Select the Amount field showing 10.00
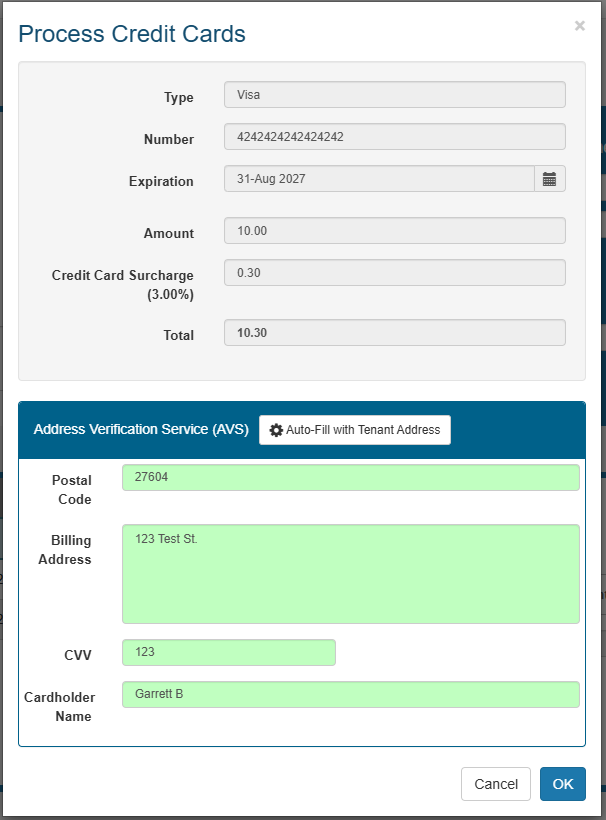Image resolution: width=606 pixels, height=820 pixels. point(395,231)
